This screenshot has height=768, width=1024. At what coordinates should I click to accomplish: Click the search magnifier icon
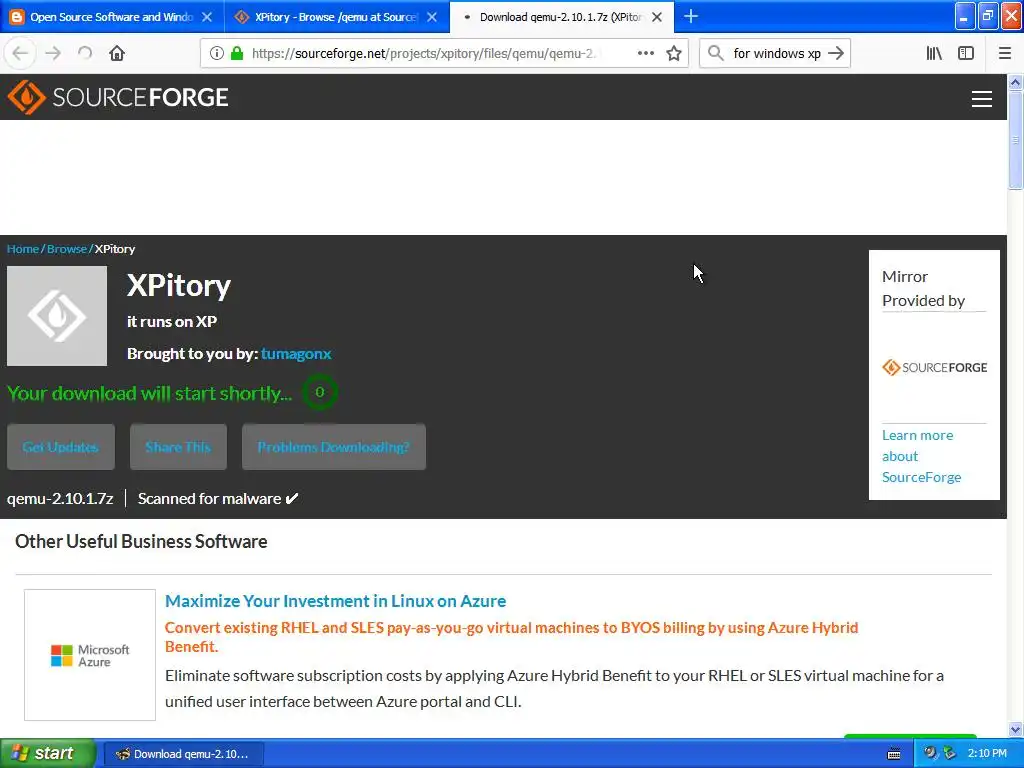coord(716,54)
